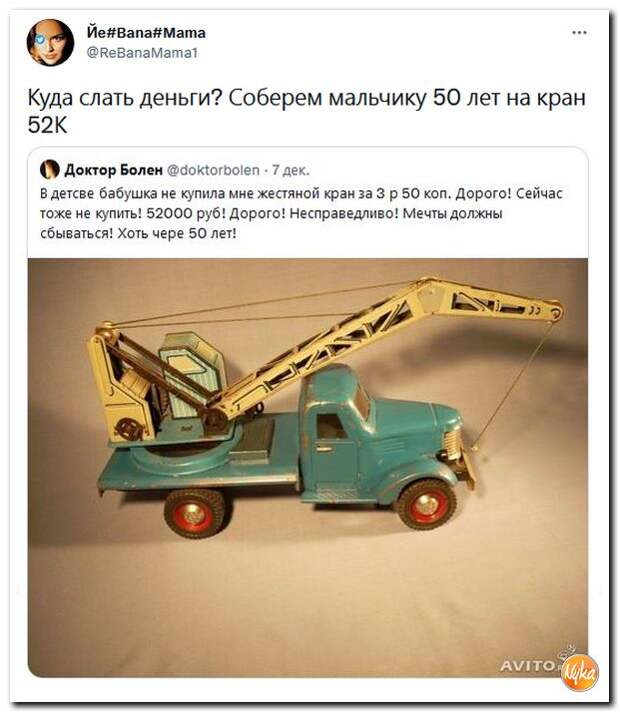The width and height of the screenshot is (620, 713).
Task: Click the red front wheel of truck
Action: pyautogui.click(x=426, y=503)
